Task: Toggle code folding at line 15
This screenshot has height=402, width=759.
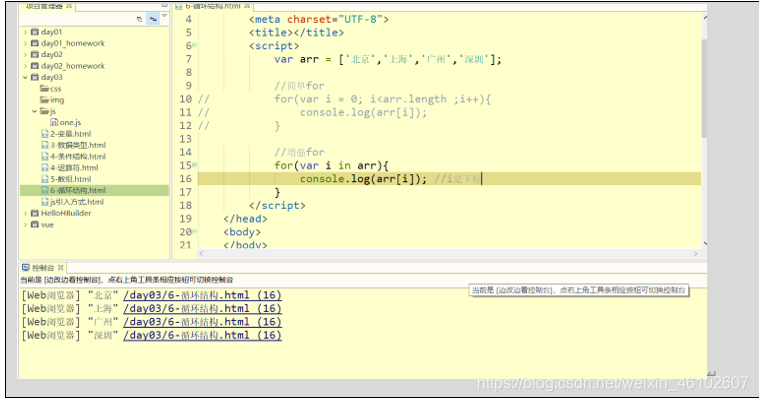Action: coord(195,165)
